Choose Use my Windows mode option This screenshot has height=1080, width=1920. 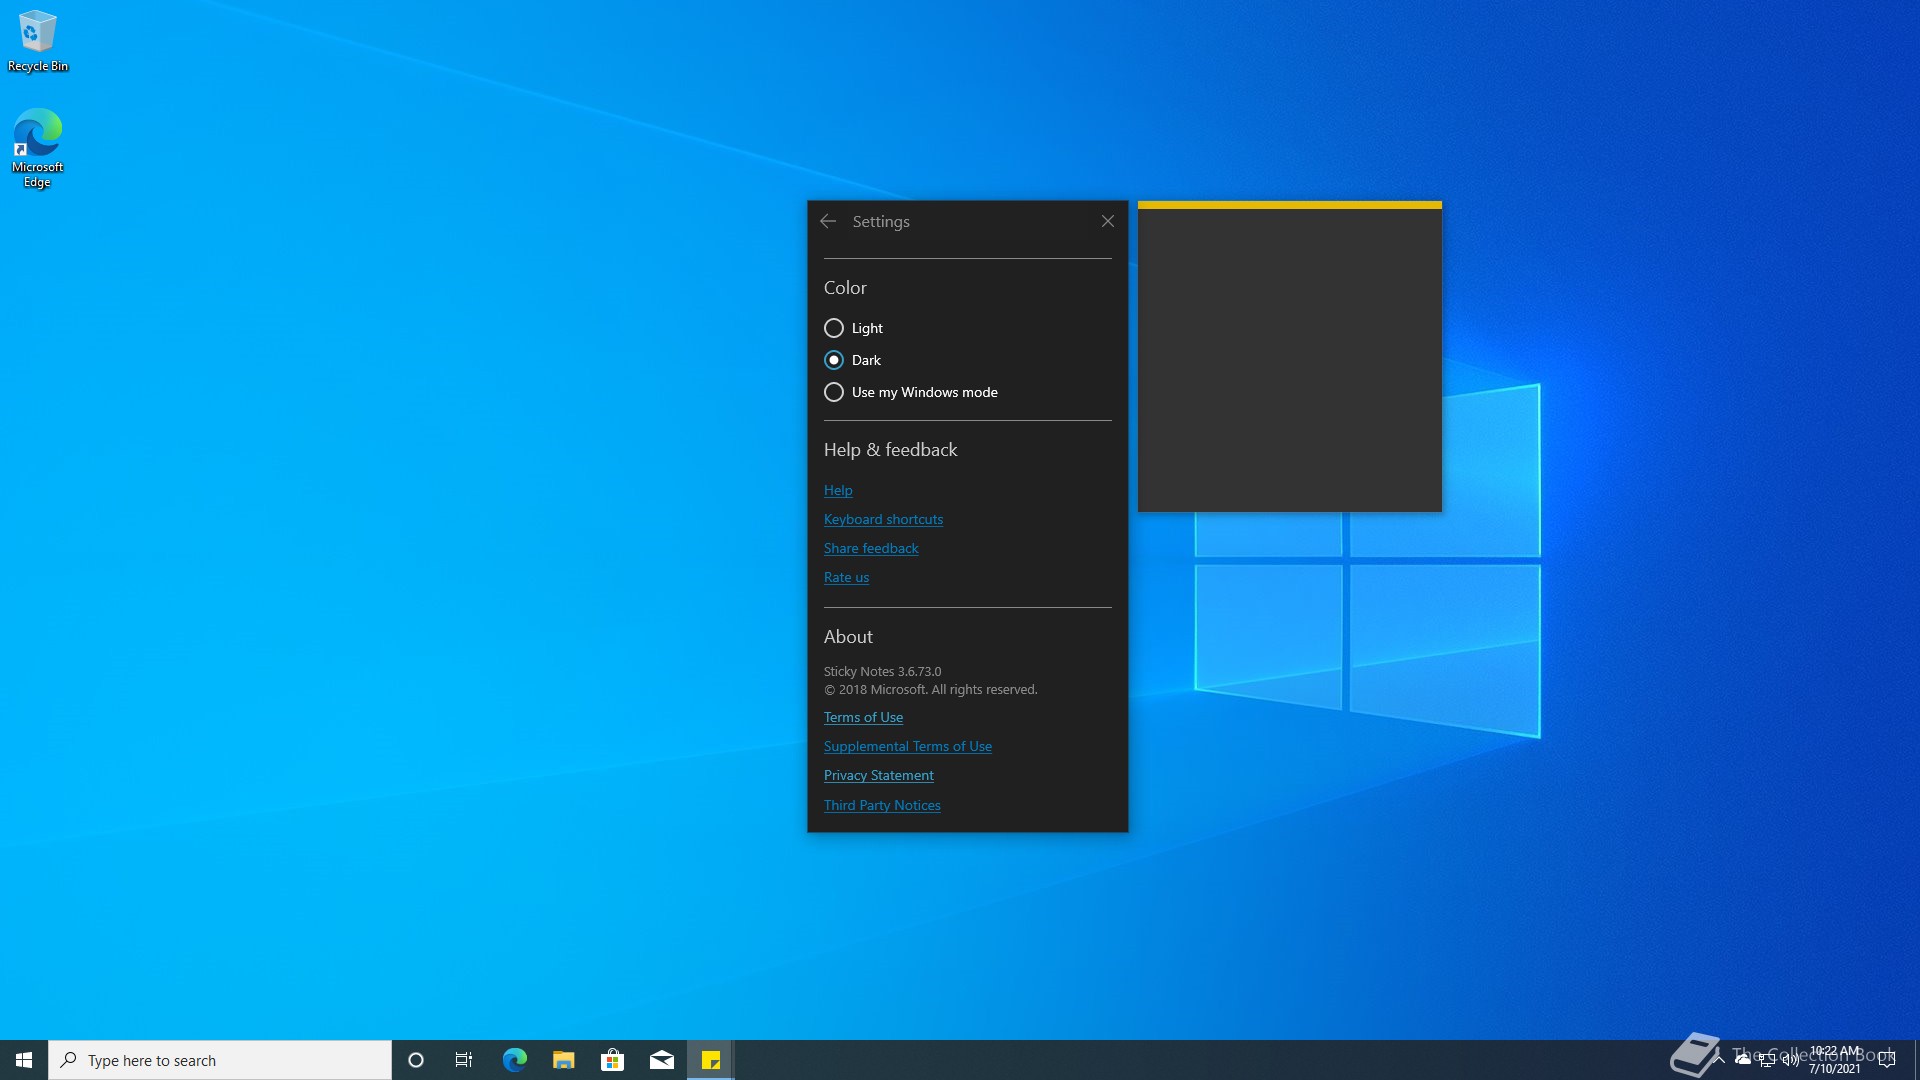910,392
